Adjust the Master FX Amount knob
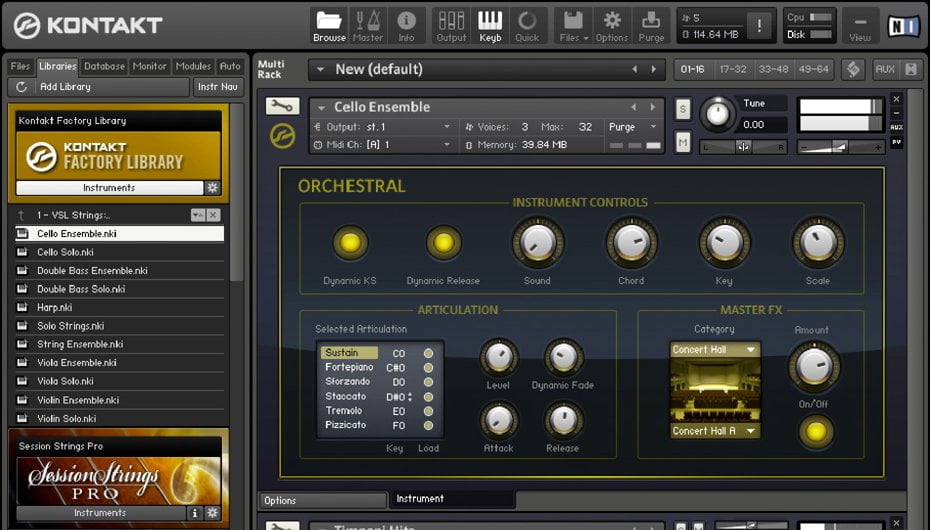This screenshot has height=530, width=930. click(814, 366)
